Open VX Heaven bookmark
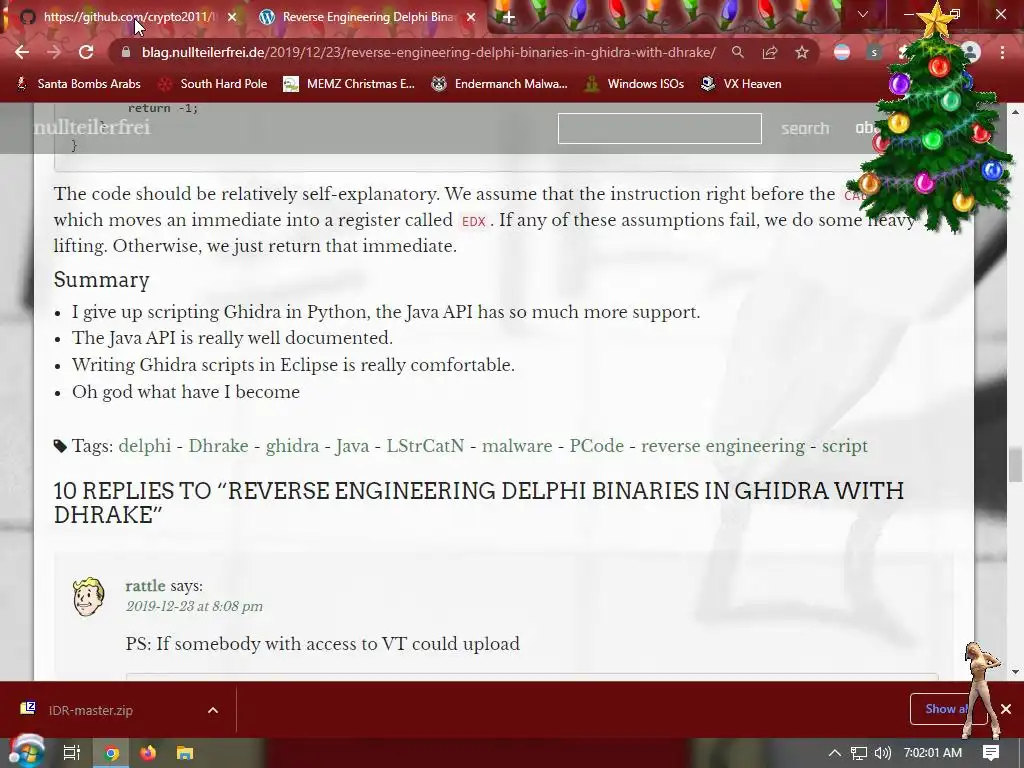This screenshot has width=1024, height=768. coord(741,84)
